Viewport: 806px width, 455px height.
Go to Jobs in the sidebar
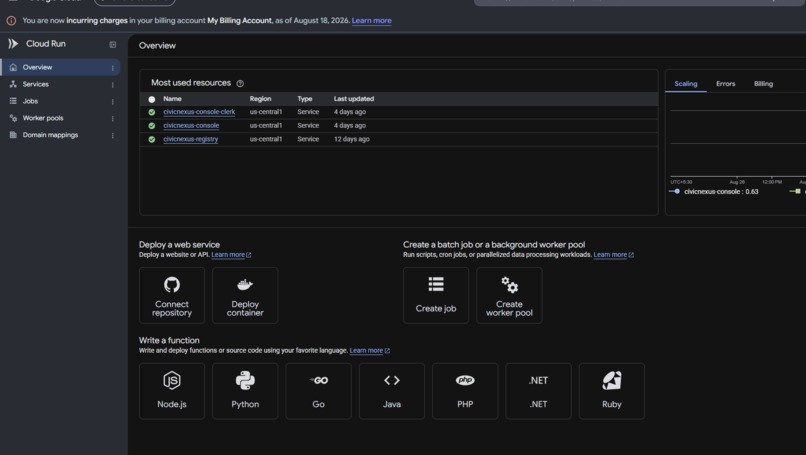(x=61, y=101)
